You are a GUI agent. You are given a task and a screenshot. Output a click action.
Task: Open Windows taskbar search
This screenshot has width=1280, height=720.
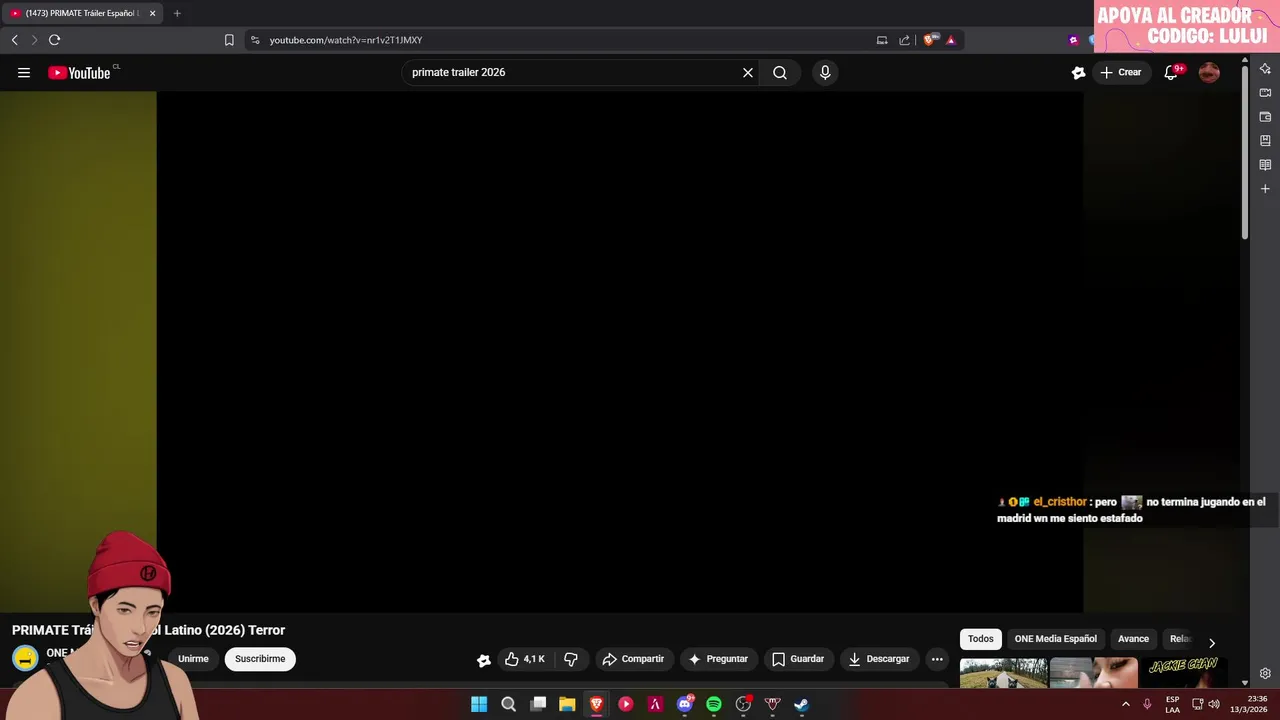click(508, 704)
